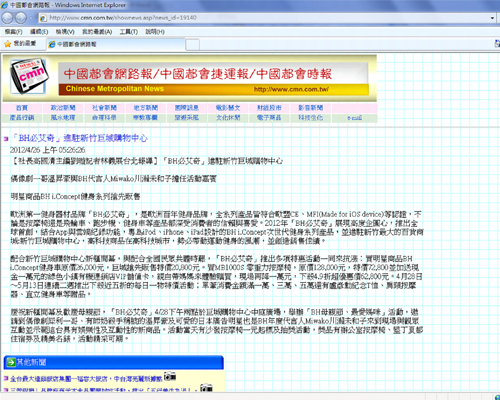Click the Internet Explorer icon in the title bar
500x400 pixels.
click(x=5, y=5)
